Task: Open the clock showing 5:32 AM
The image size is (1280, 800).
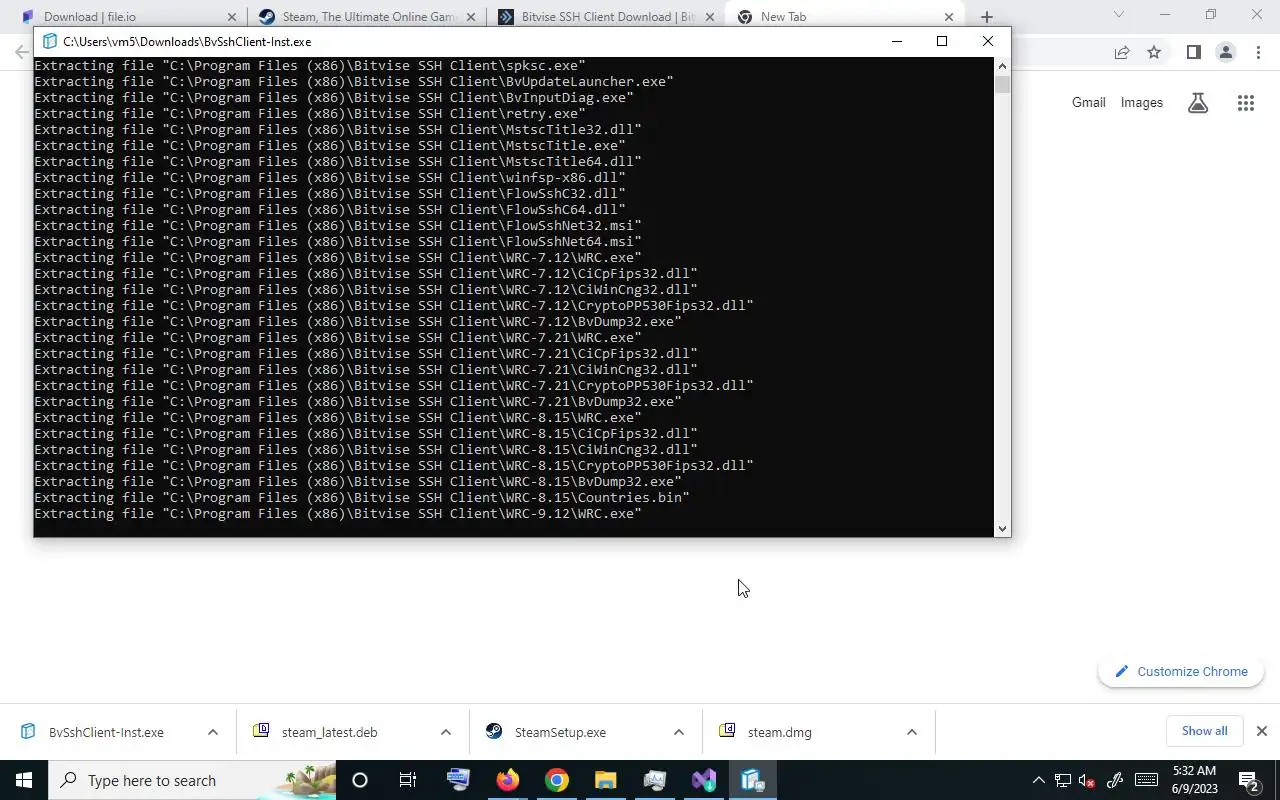Action: (1194, 780)
